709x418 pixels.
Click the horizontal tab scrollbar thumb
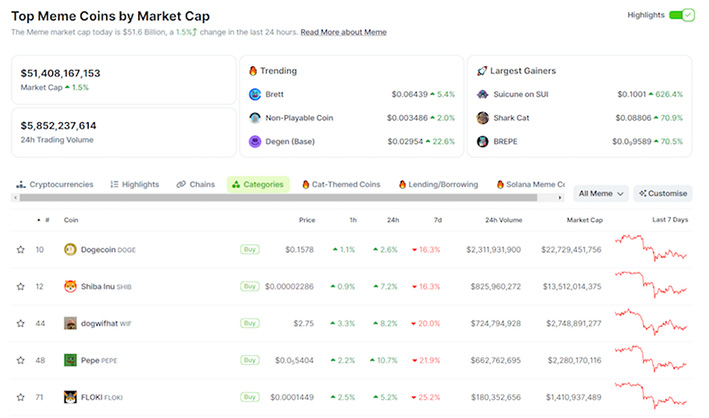[x=278, y=198]
